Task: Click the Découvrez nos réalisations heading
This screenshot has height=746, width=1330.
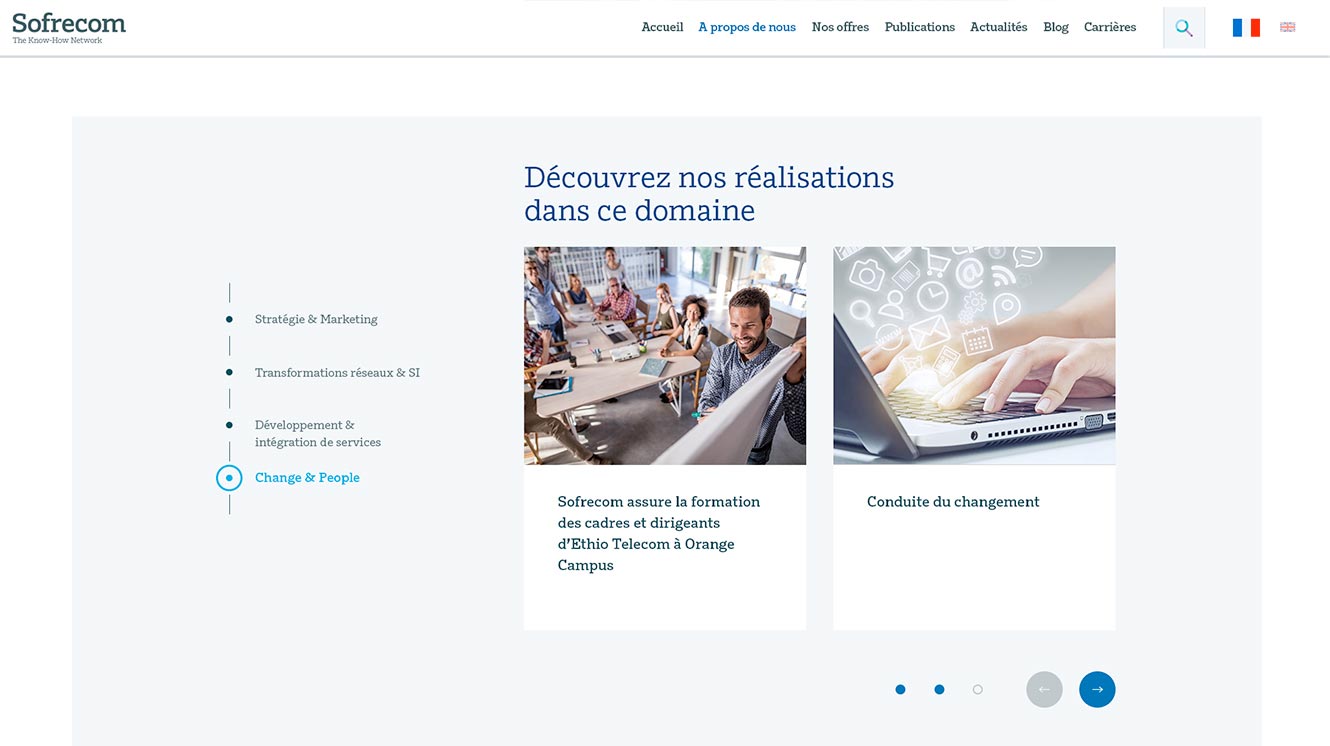Action: pos(709,193)
